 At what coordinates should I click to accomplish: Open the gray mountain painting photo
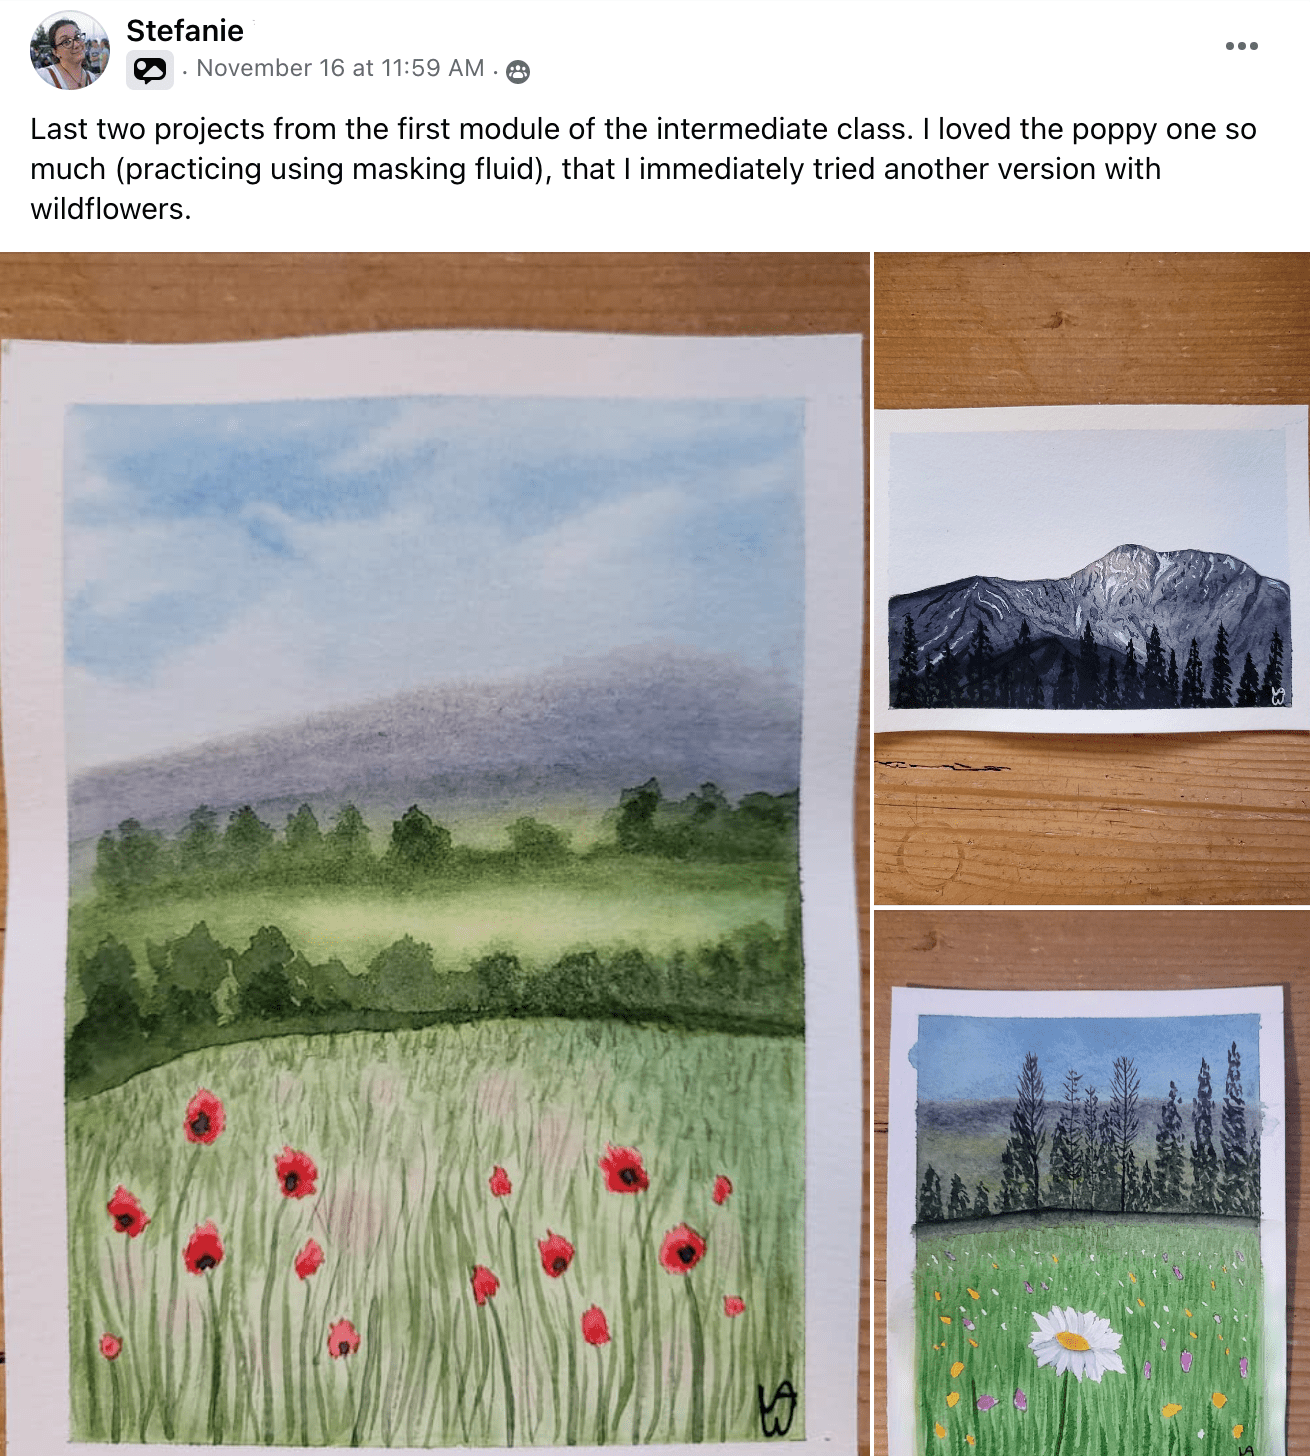pos(1092,578)
